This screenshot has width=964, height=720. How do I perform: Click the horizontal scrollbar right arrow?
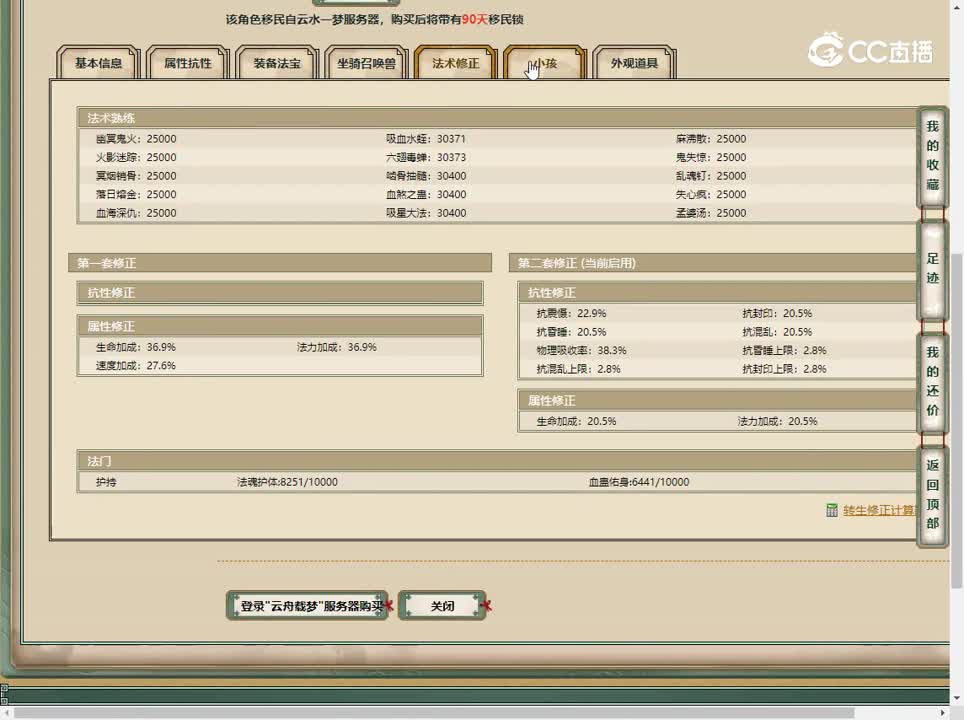click(942, 712)
